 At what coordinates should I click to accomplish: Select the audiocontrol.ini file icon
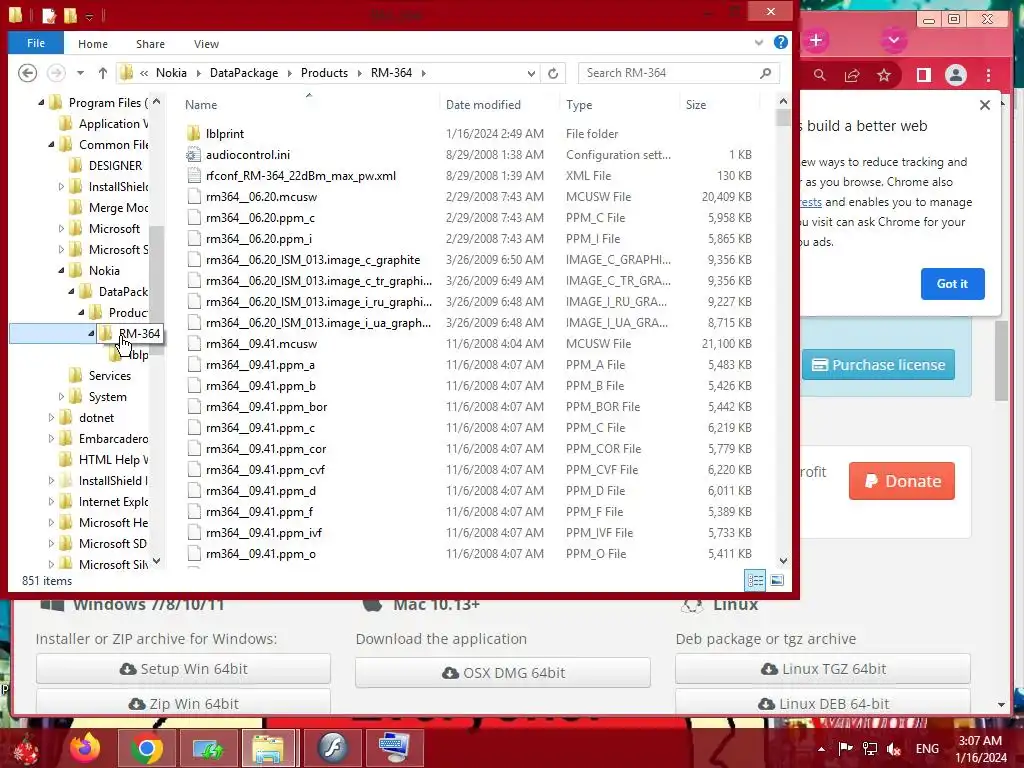coord(193,155)
